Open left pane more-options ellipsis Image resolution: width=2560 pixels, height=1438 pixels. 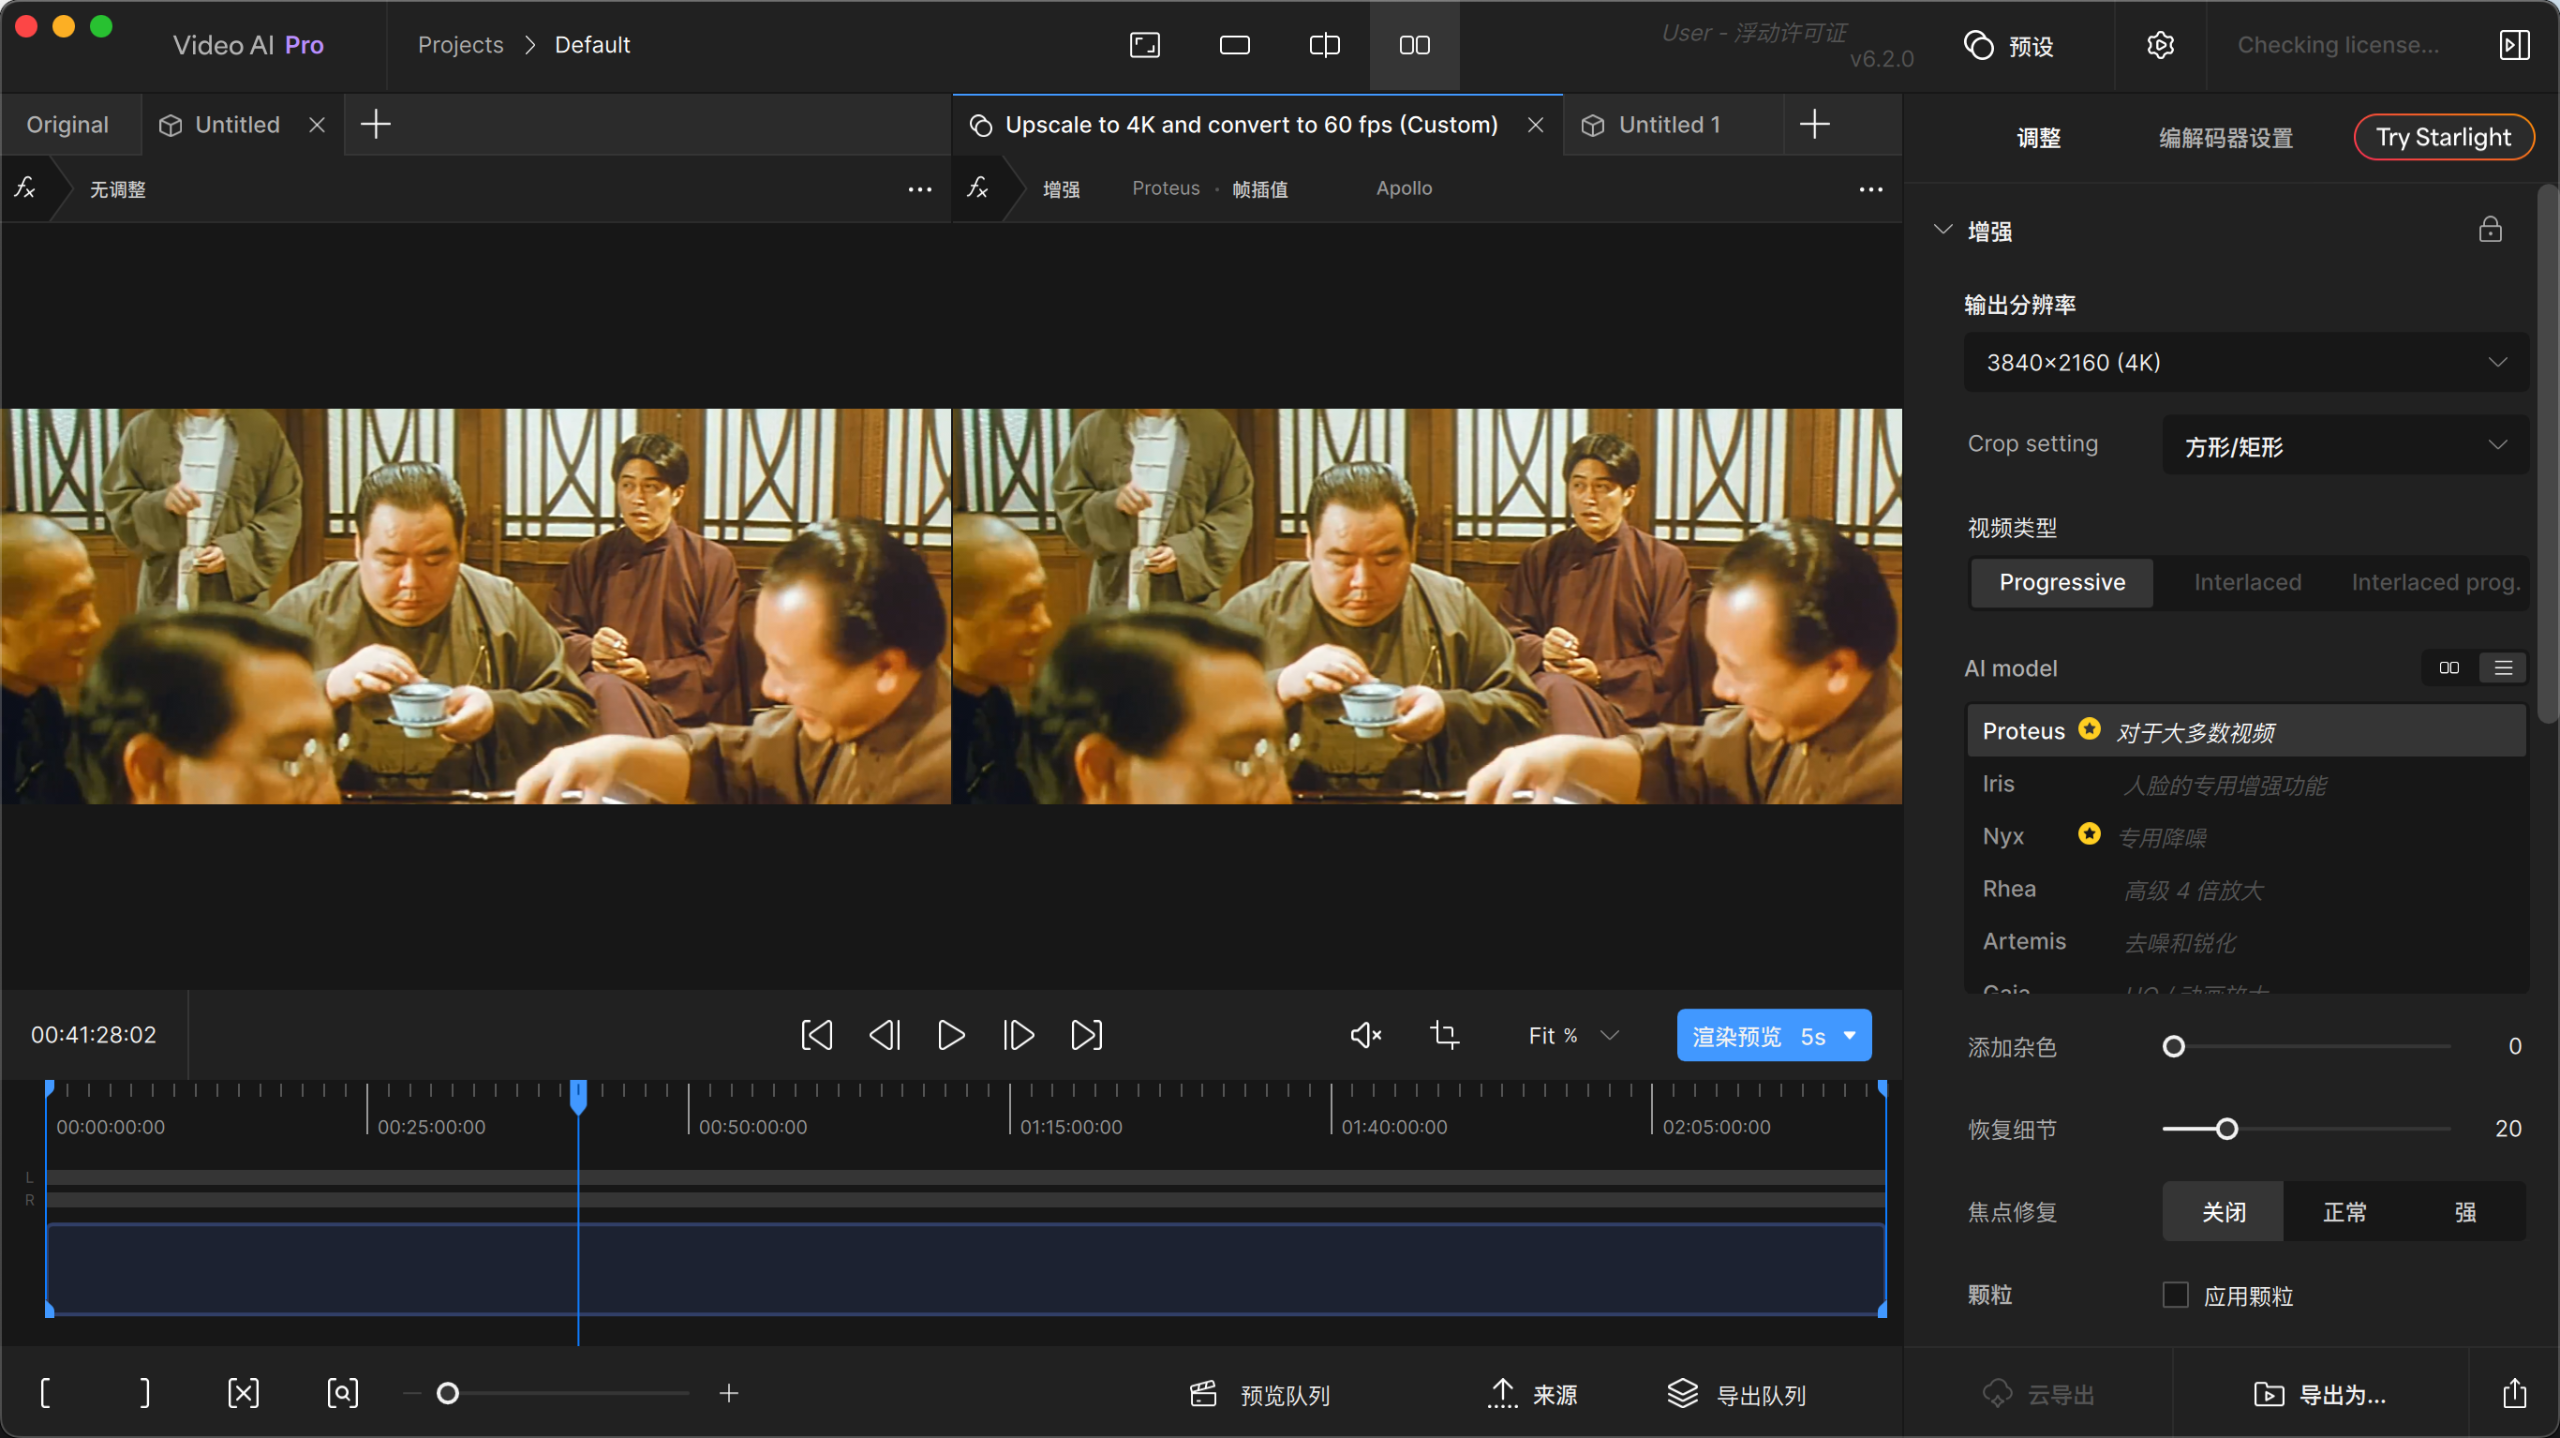click(x=920, y=189)
